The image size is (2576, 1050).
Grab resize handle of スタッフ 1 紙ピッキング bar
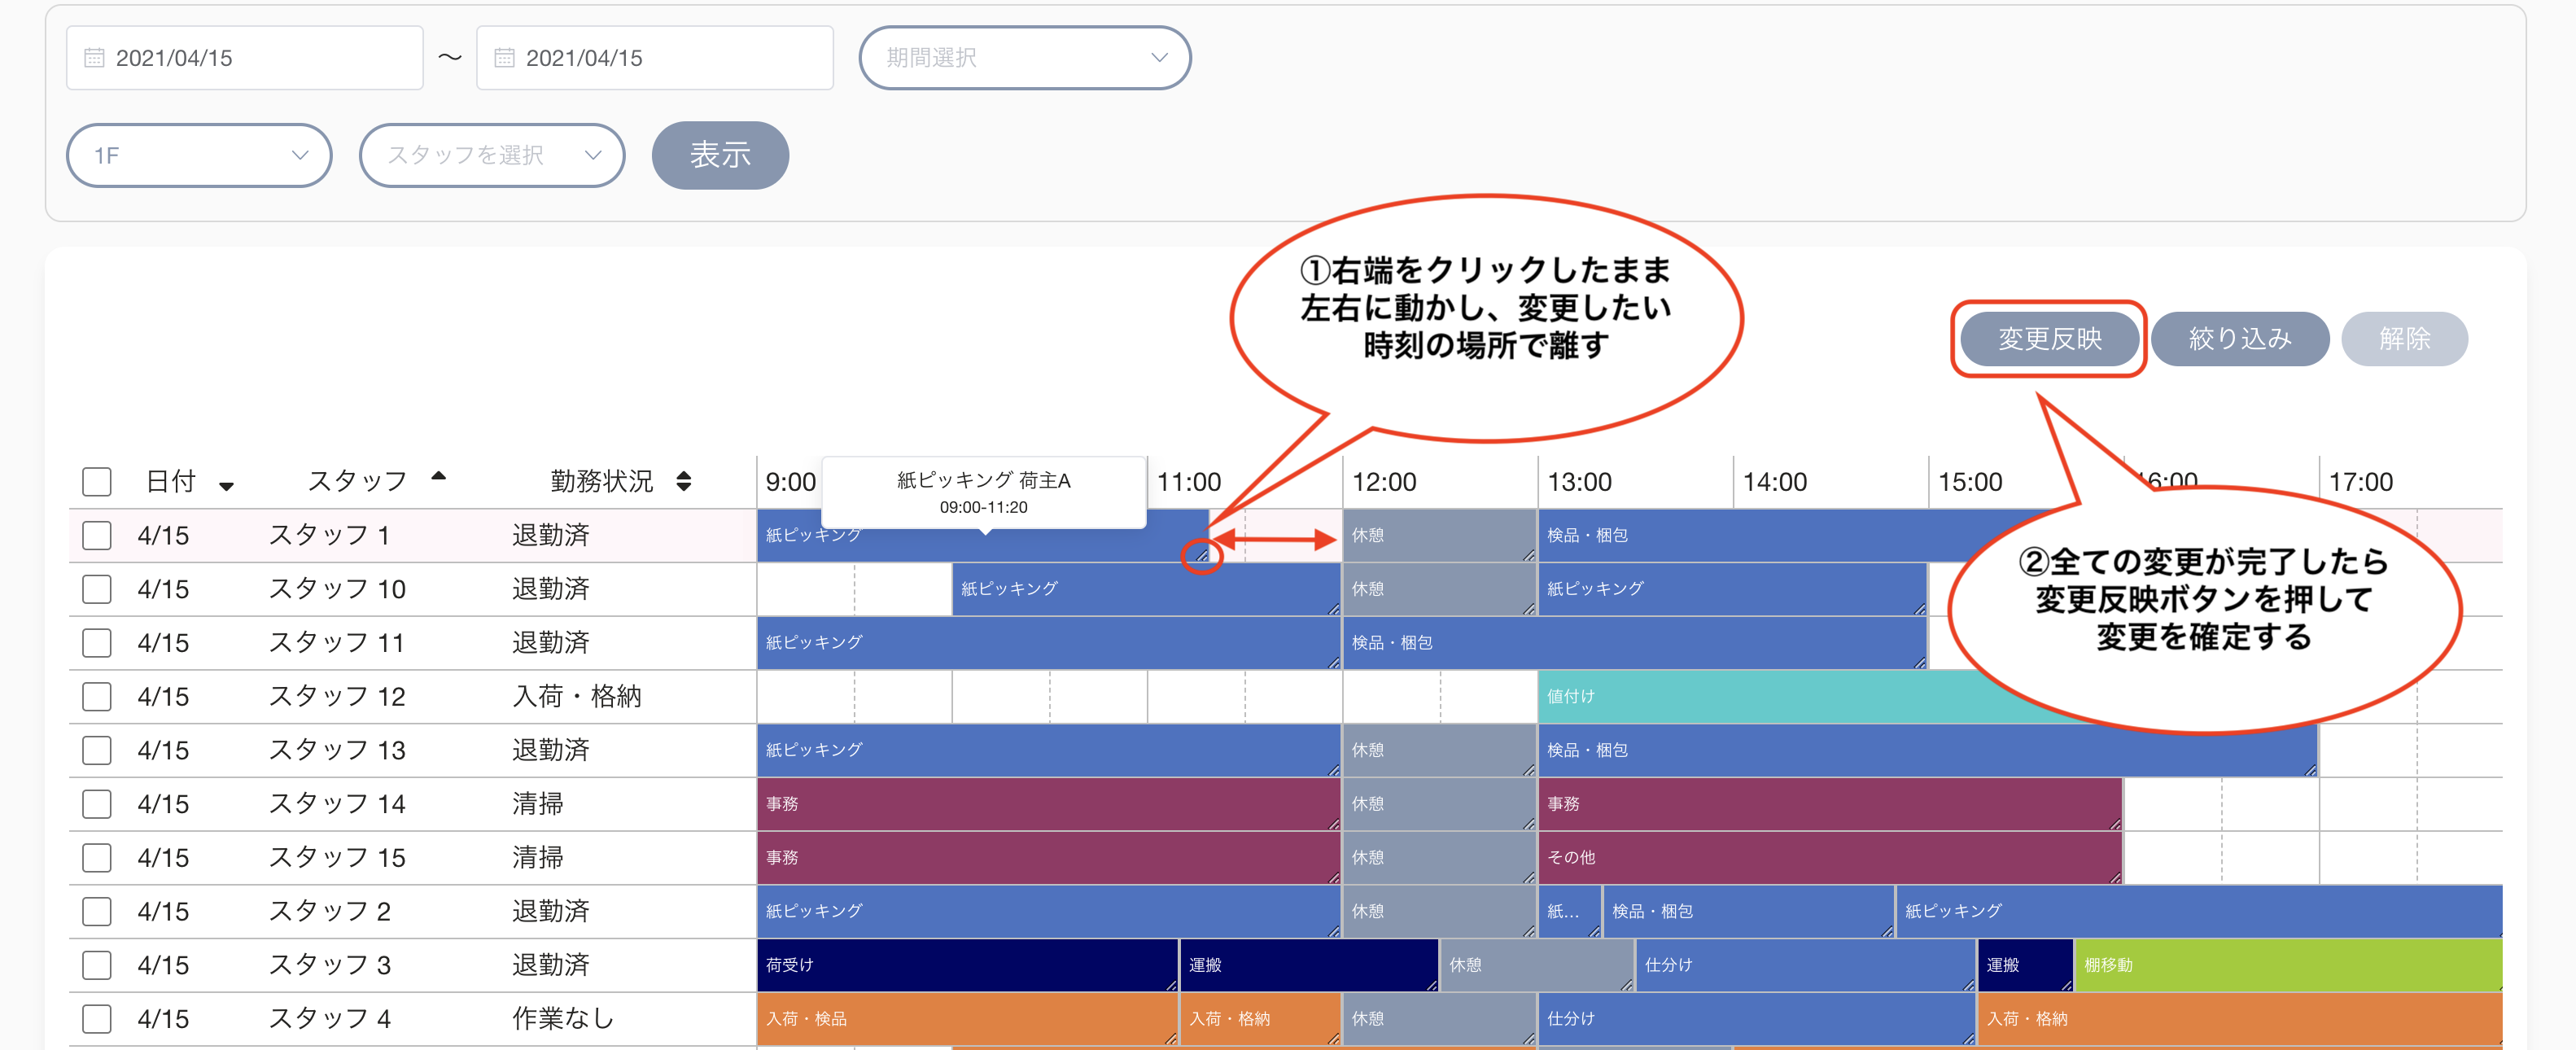click(1202, 554)
